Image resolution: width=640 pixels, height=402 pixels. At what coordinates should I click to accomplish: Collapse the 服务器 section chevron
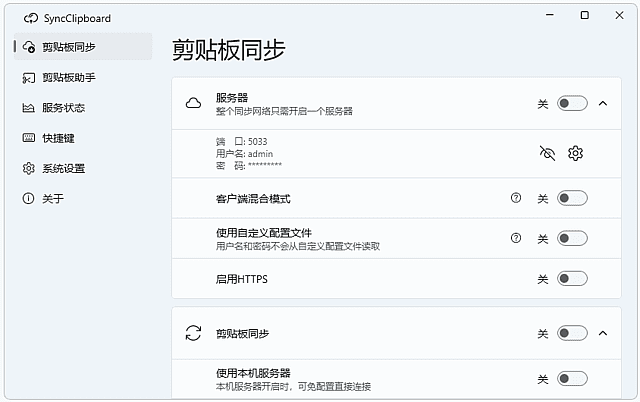(x=603, y=103)
